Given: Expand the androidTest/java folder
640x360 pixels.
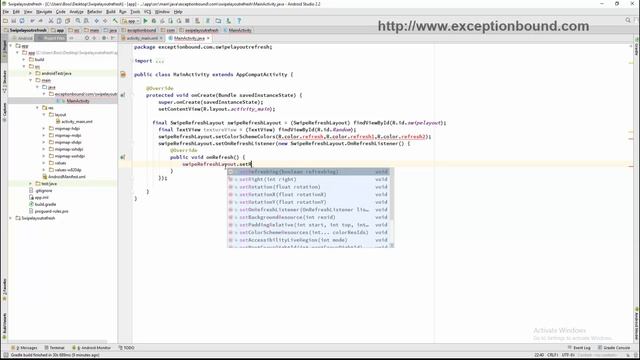Looking at the screenshot, I should click(31, 73).
